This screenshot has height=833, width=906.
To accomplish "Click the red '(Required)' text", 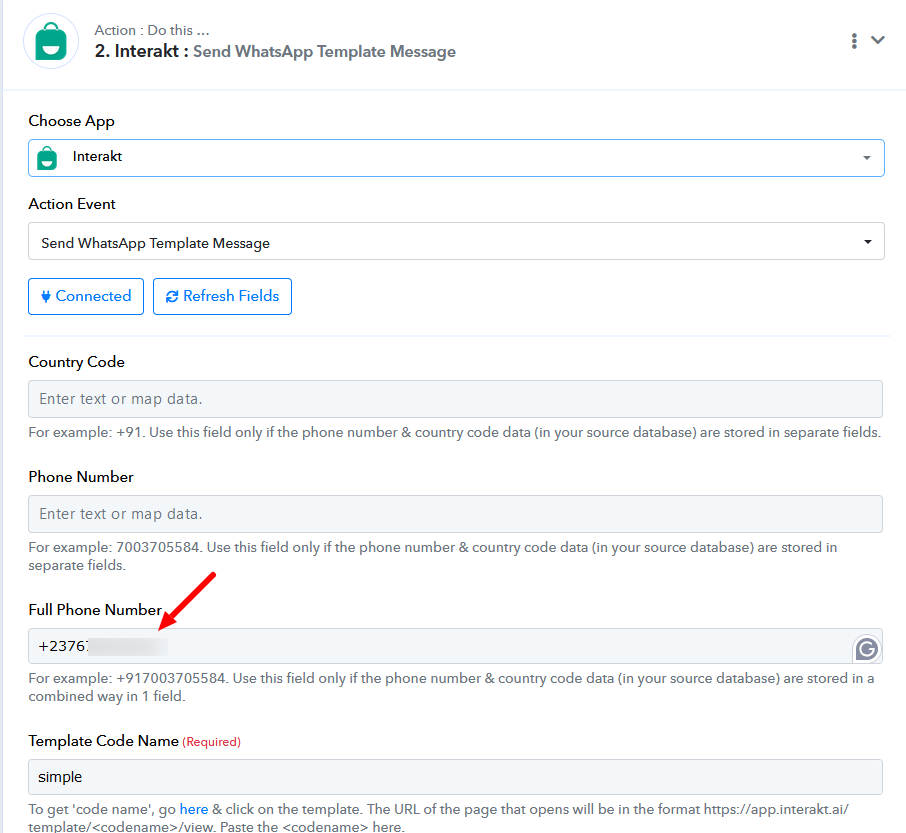I will tap(211, 742).
